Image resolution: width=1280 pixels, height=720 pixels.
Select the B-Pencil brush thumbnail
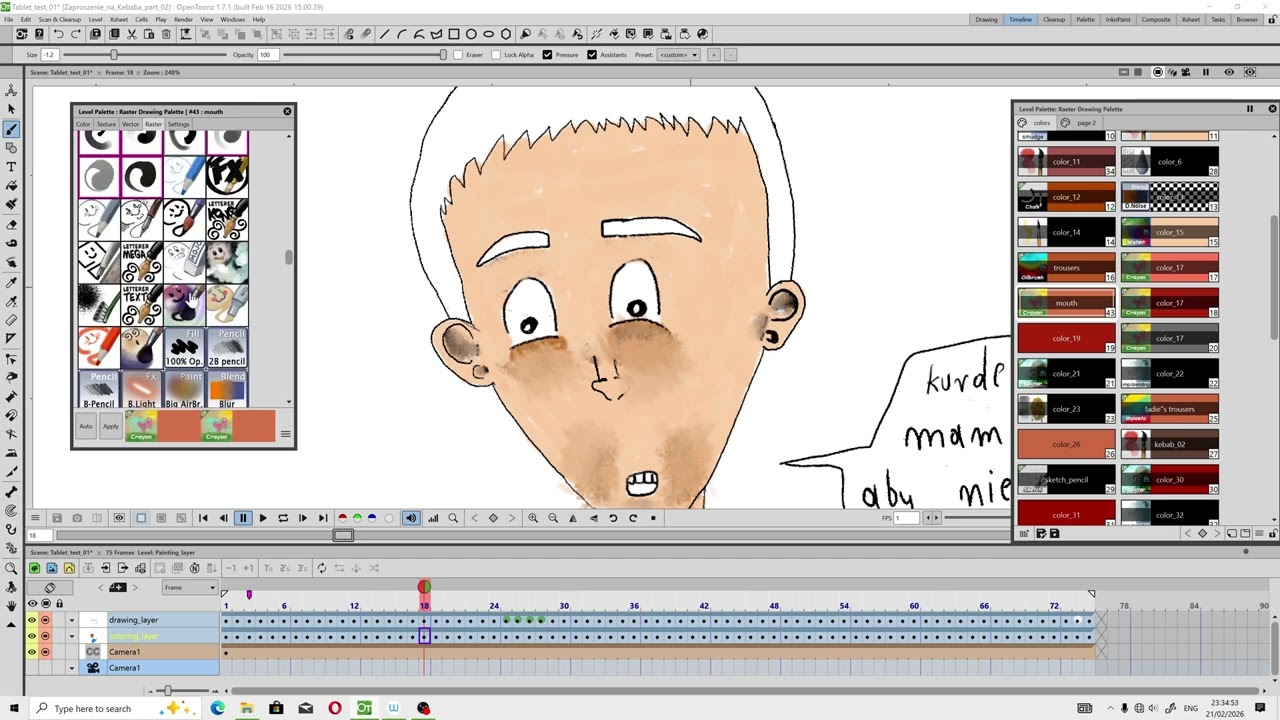(99, 390)
